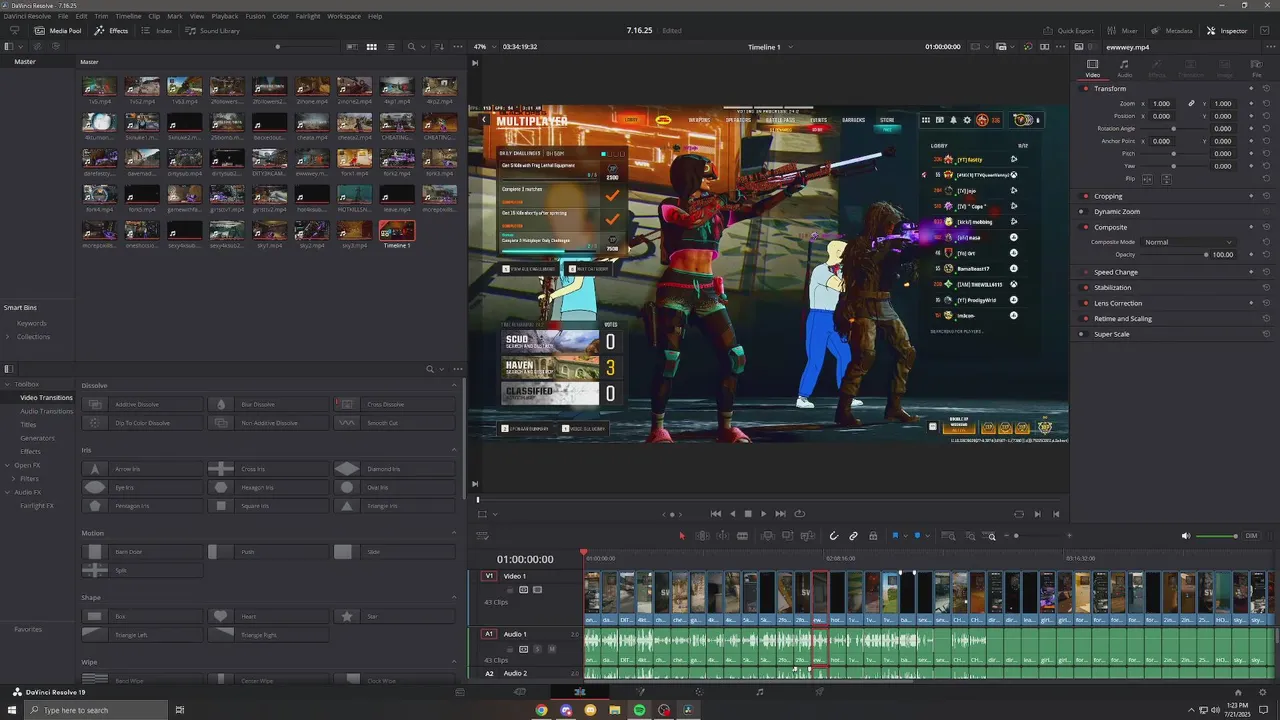1280x720 pixels.
Task: Go to the Color page icon
Action: [700, 692]
